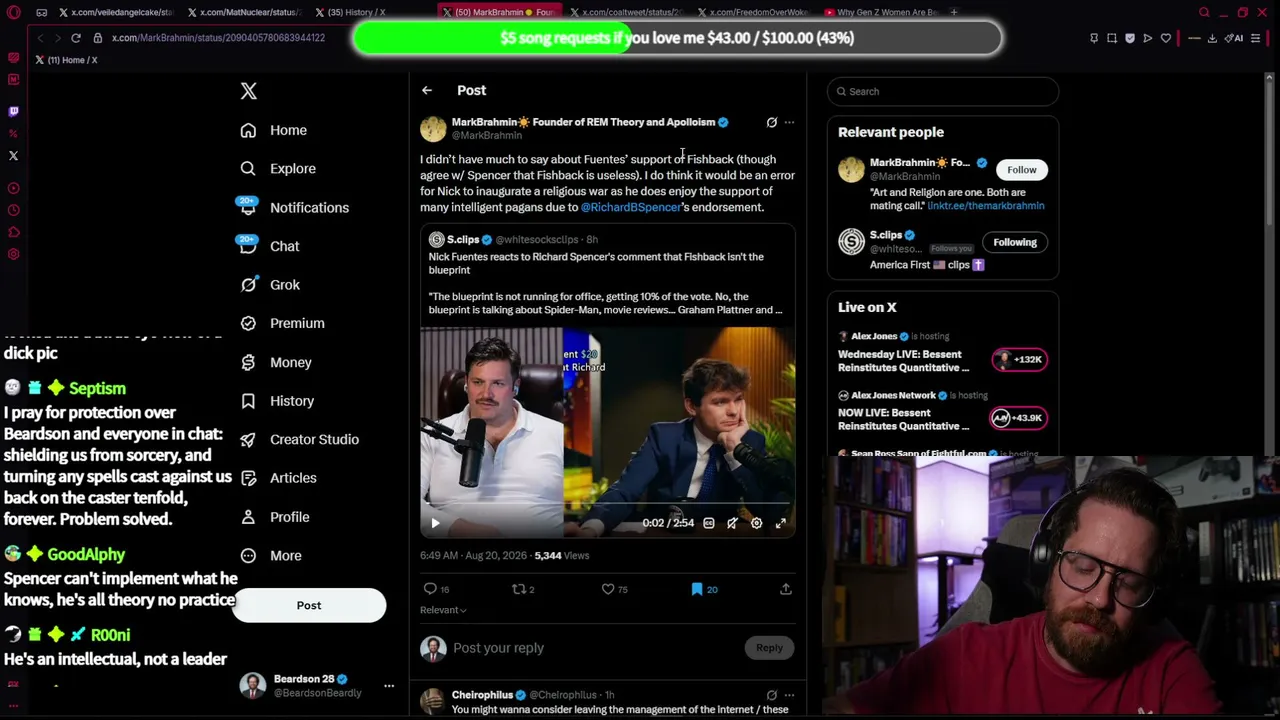The height and width of the screenshot is (720, 1280).
Task: Click the X logo above Home
Action: [x=249, y=91]
